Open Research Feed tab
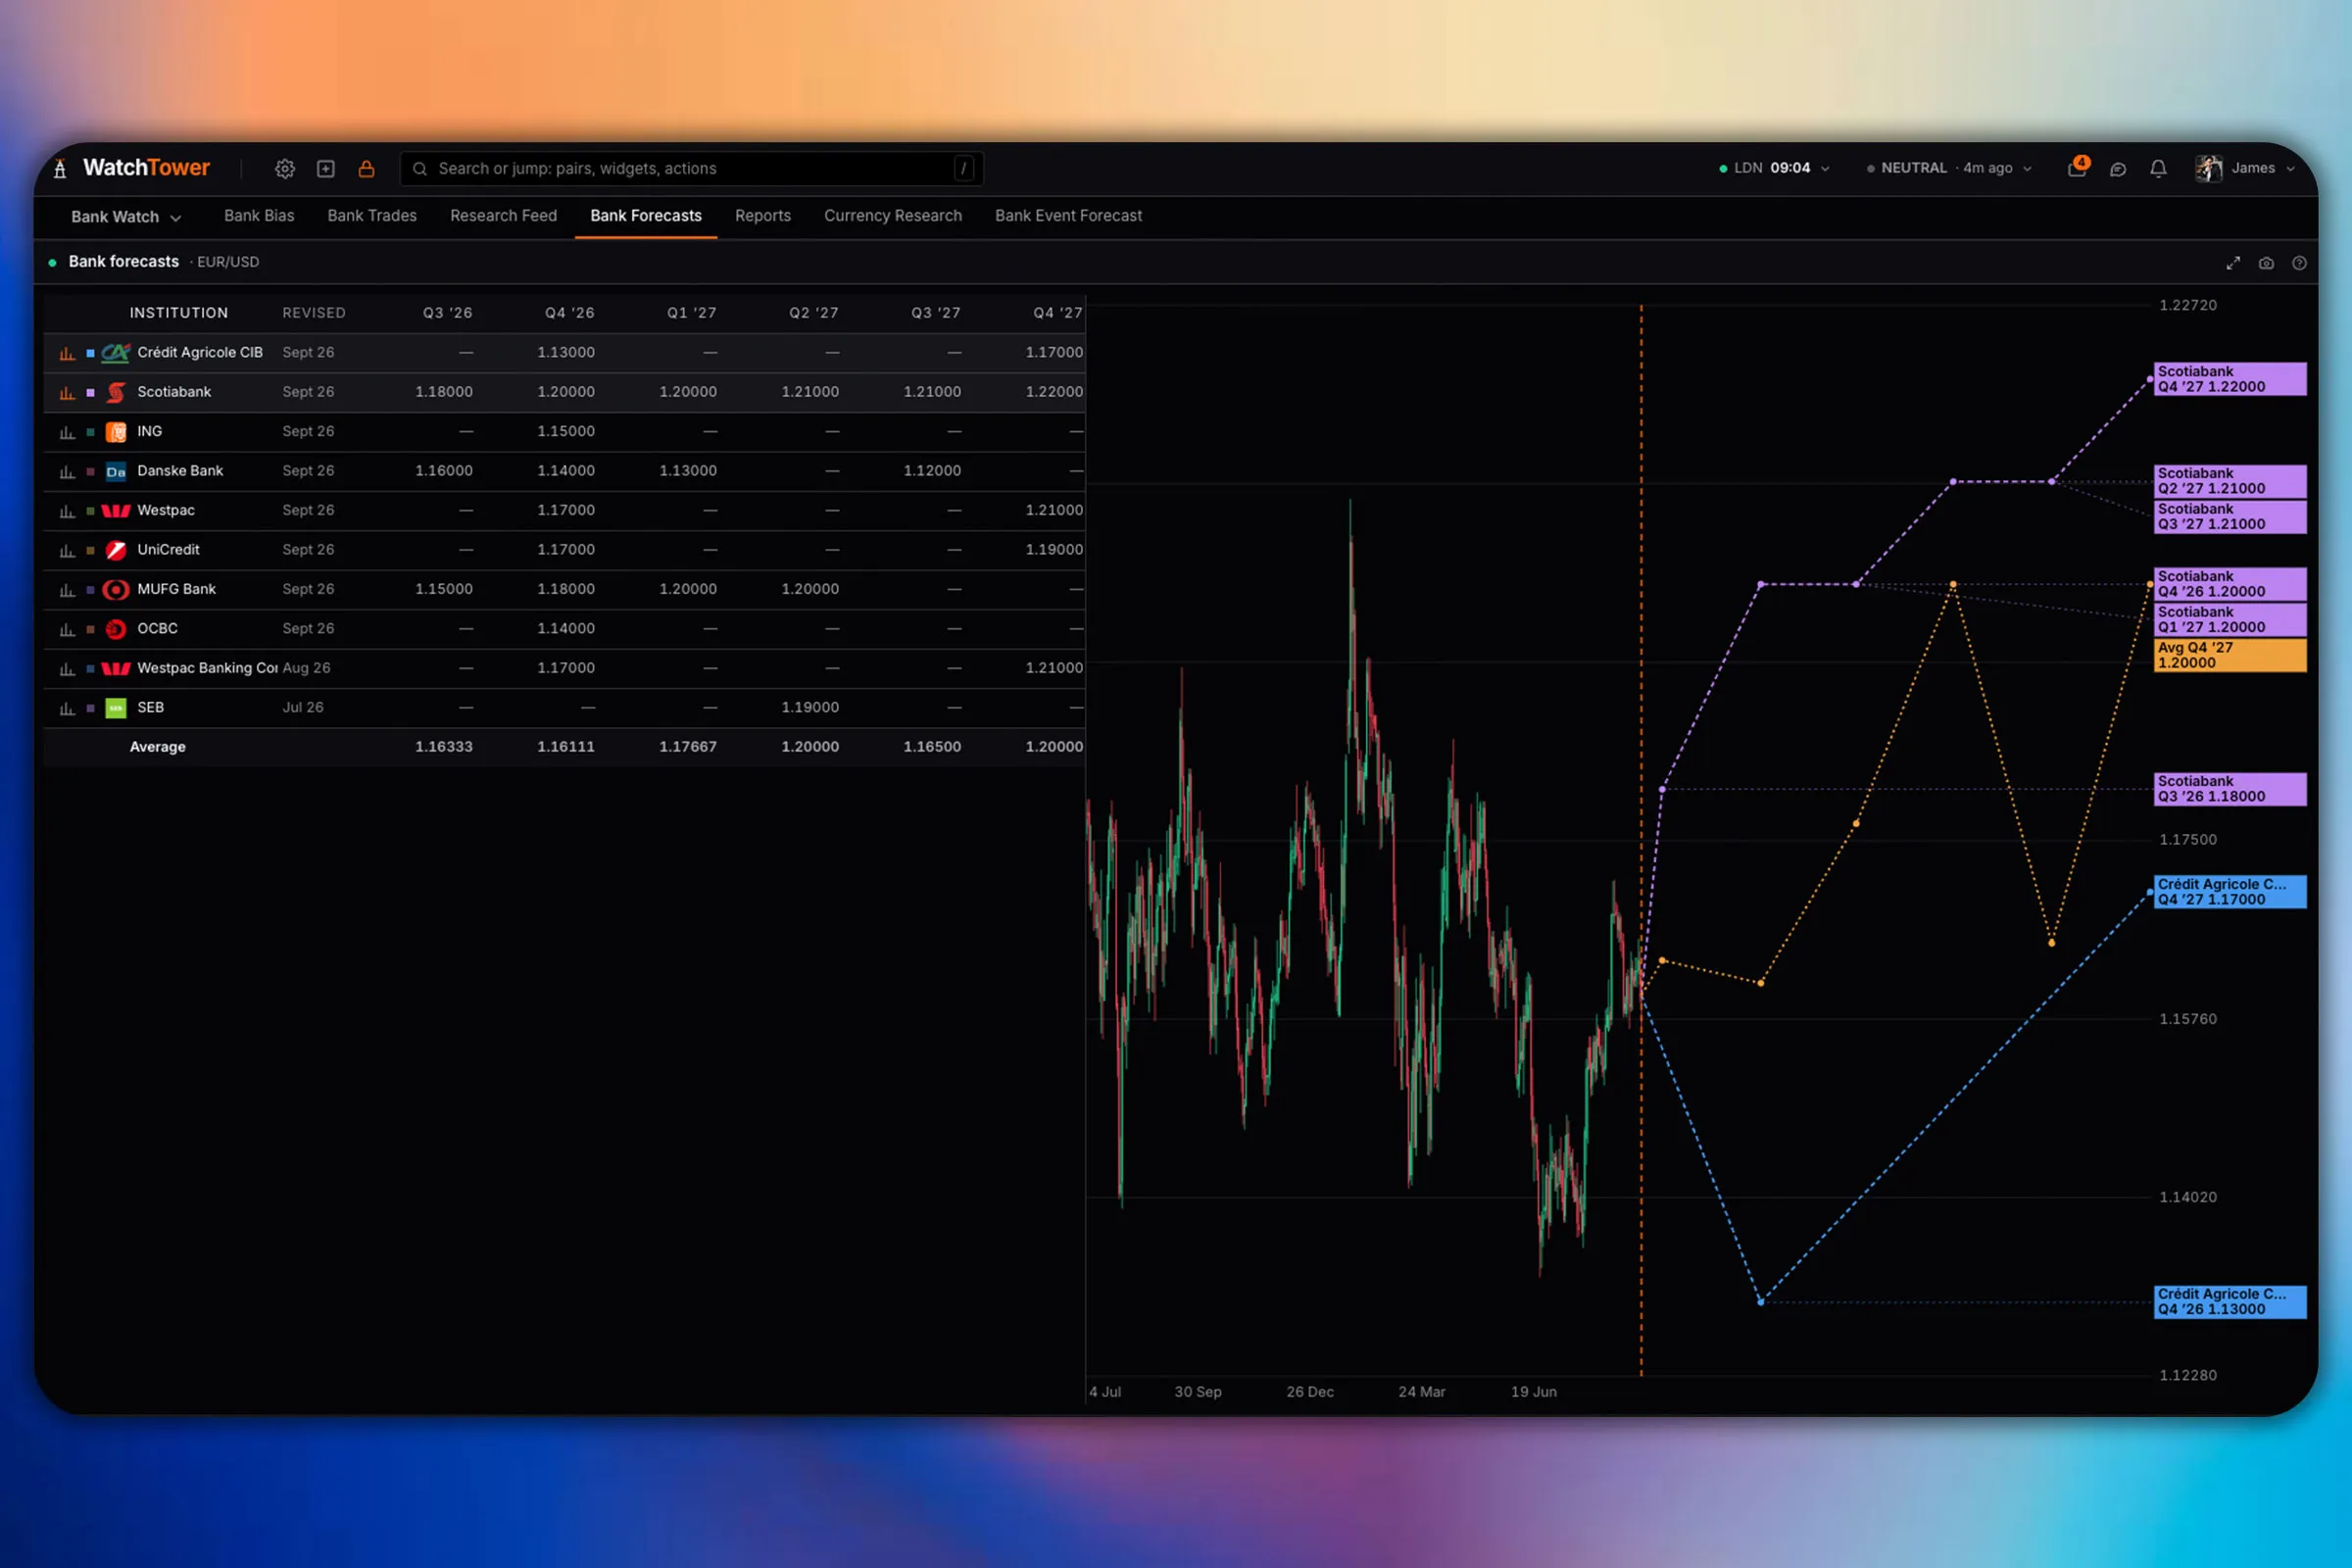 503,216
